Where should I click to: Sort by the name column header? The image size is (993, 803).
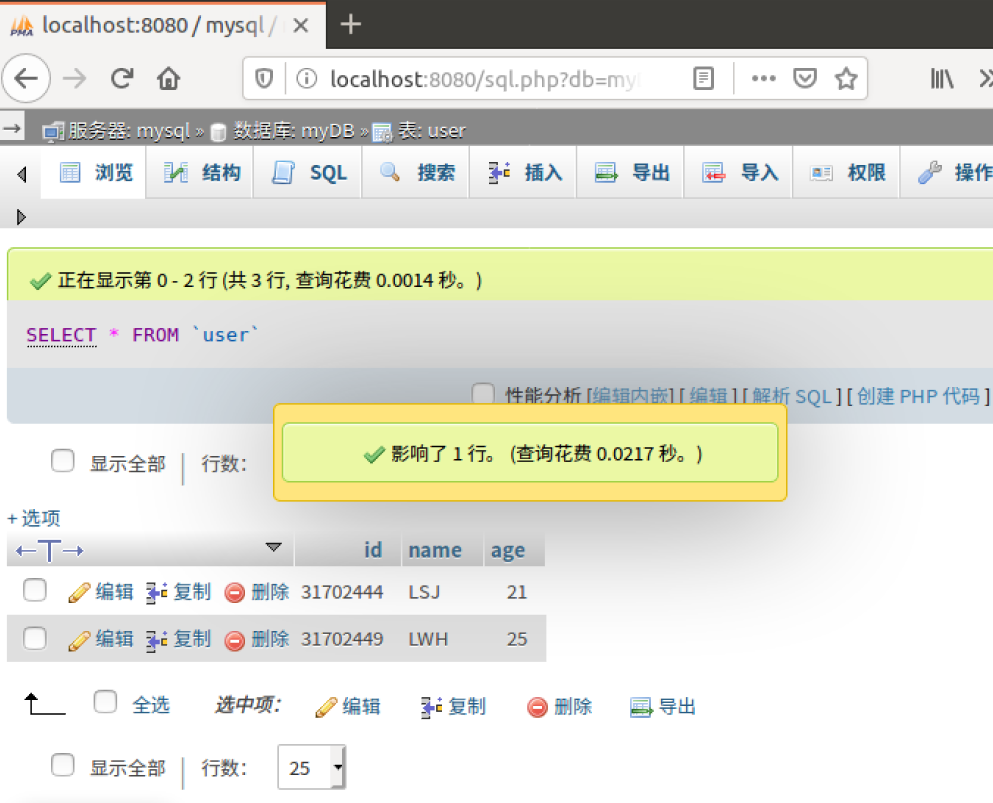[434, 550]
